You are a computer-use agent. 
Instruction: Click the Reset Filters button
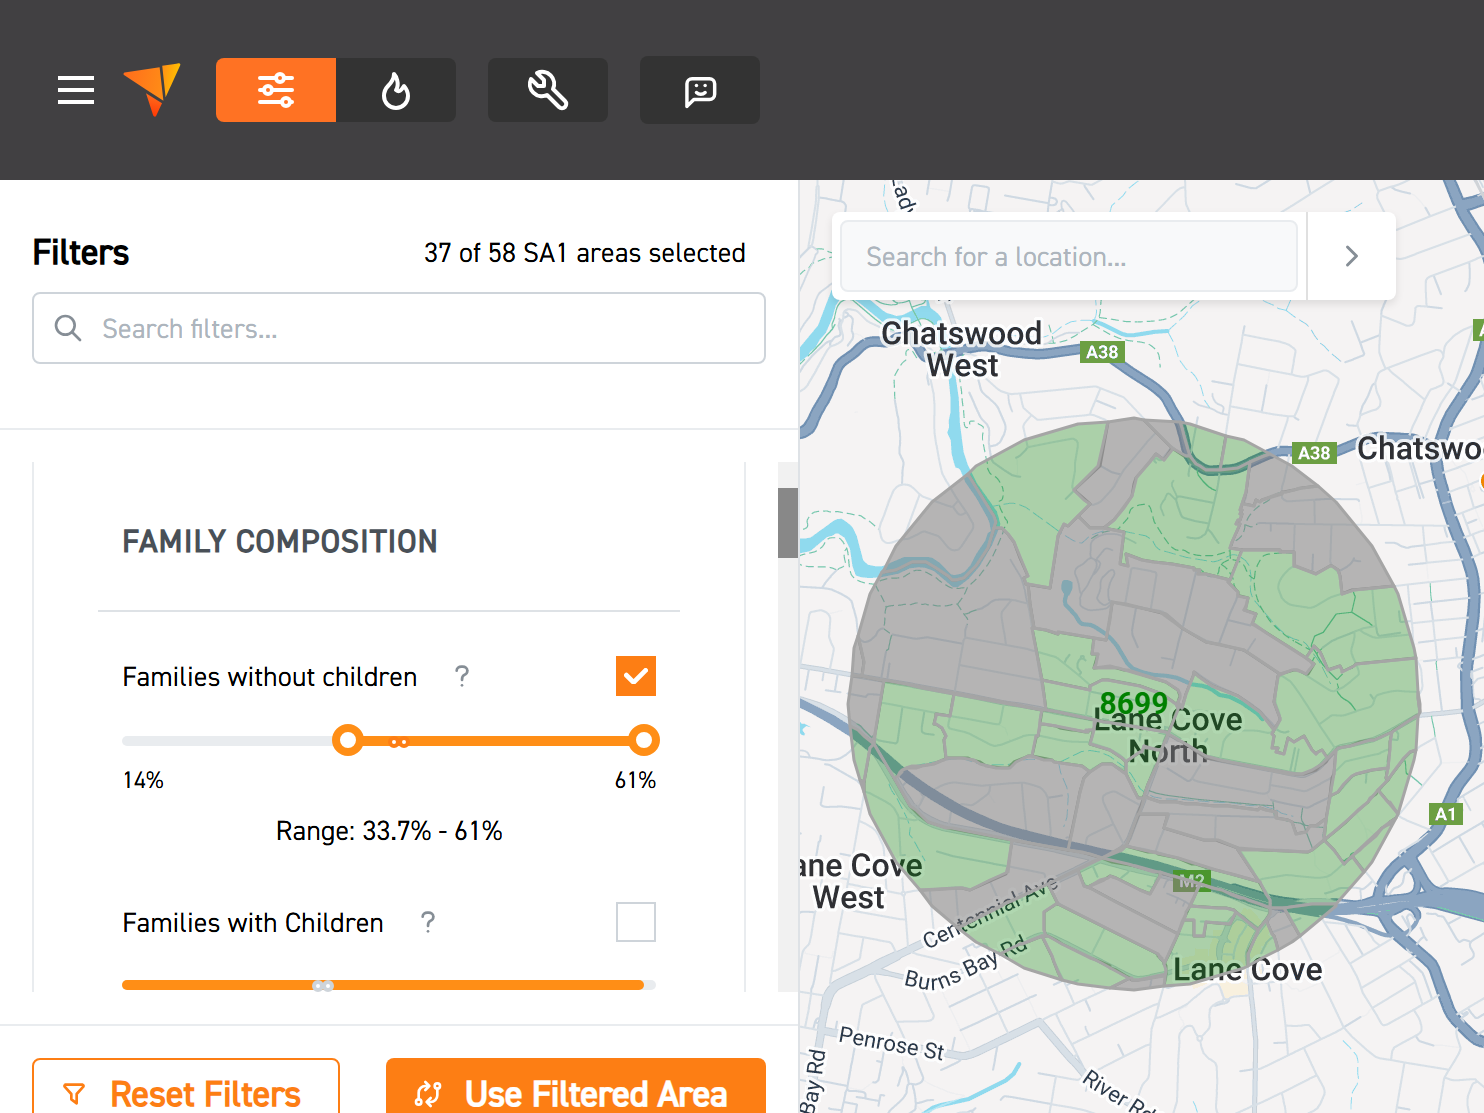pos(186,1091)
